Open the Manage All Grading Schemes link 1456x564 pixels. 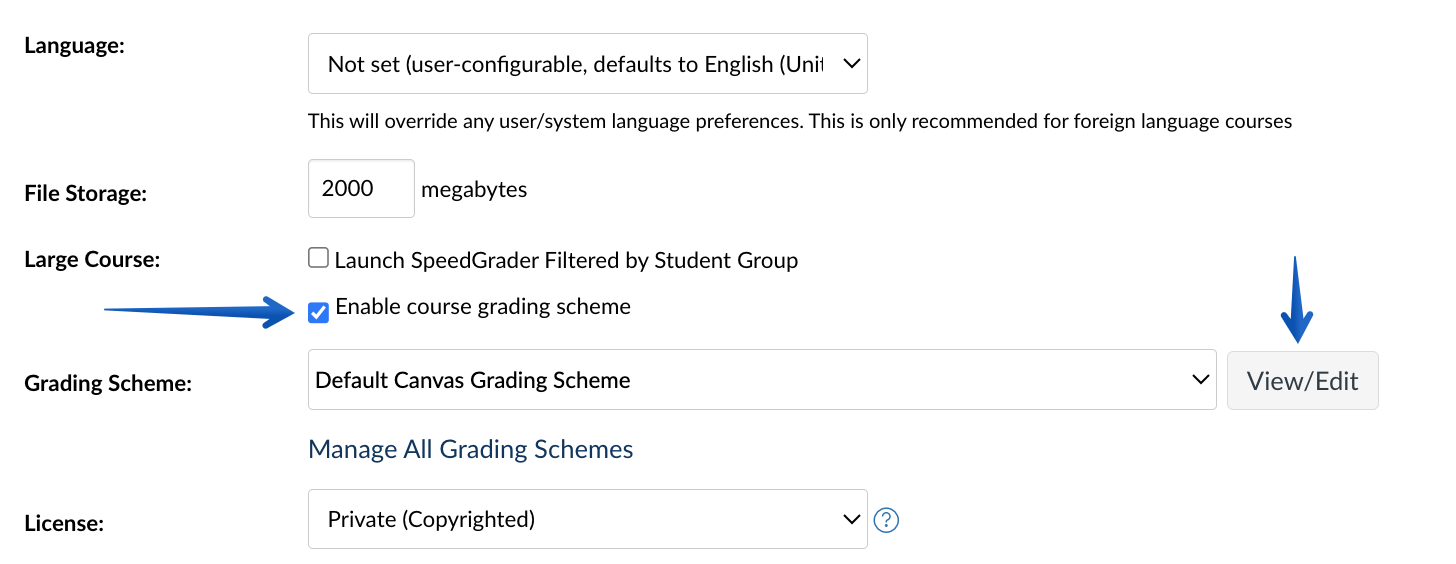point(471,449)
